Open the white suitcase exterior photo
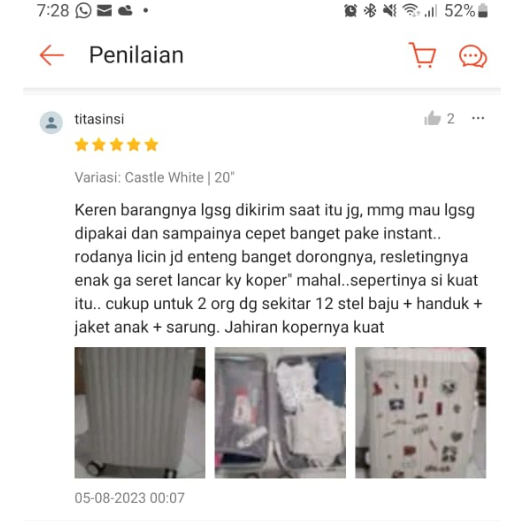Screen dimensions: 525x525 pyautogui.click(x=140, y=412)
